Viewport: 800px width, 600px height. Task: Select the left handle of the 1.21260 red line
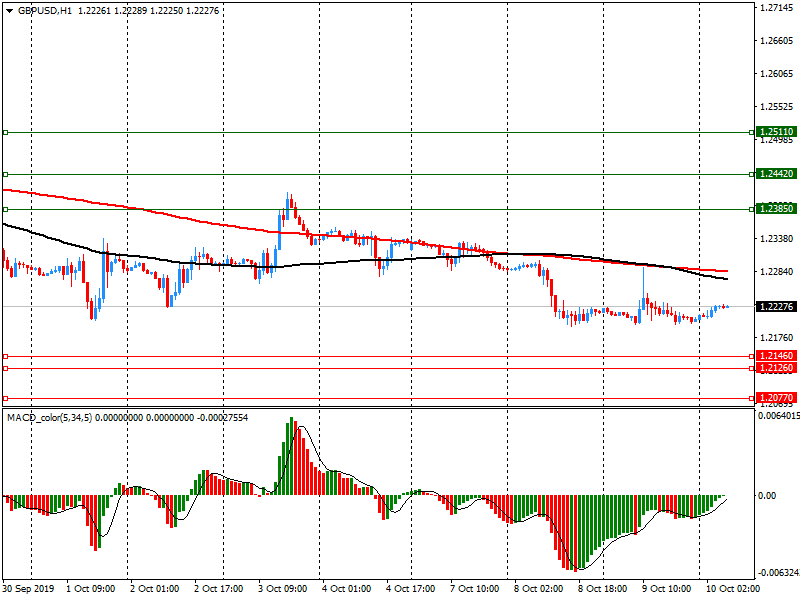[5, 368]
